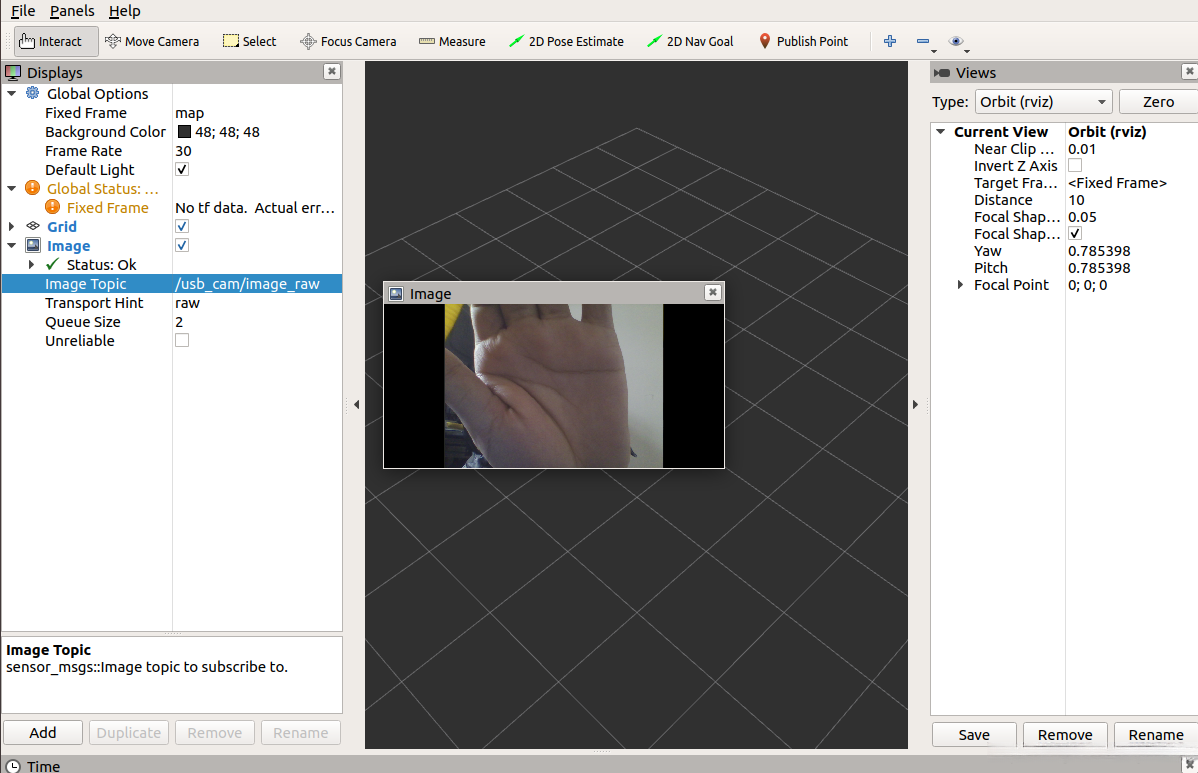Click the Global Options gear icon
The image size is (1198, 773).
click(33, 93)
